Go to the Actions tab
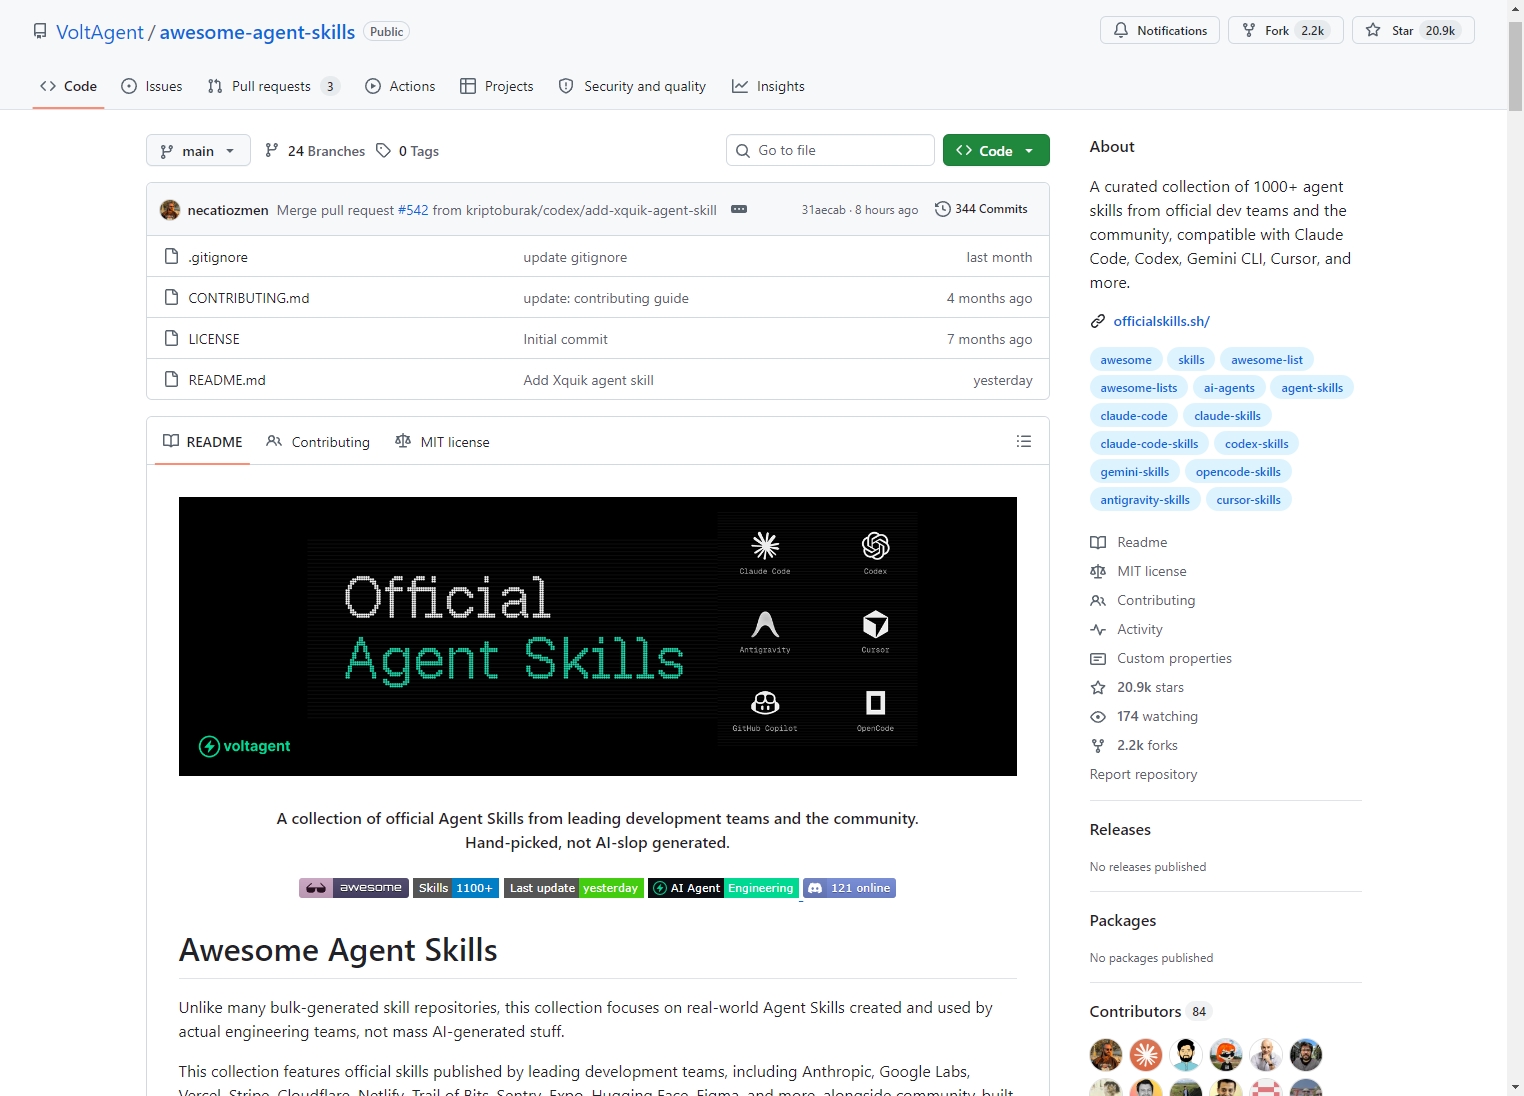Viewport: 1524px width, 1096px height. coord(400,86)
